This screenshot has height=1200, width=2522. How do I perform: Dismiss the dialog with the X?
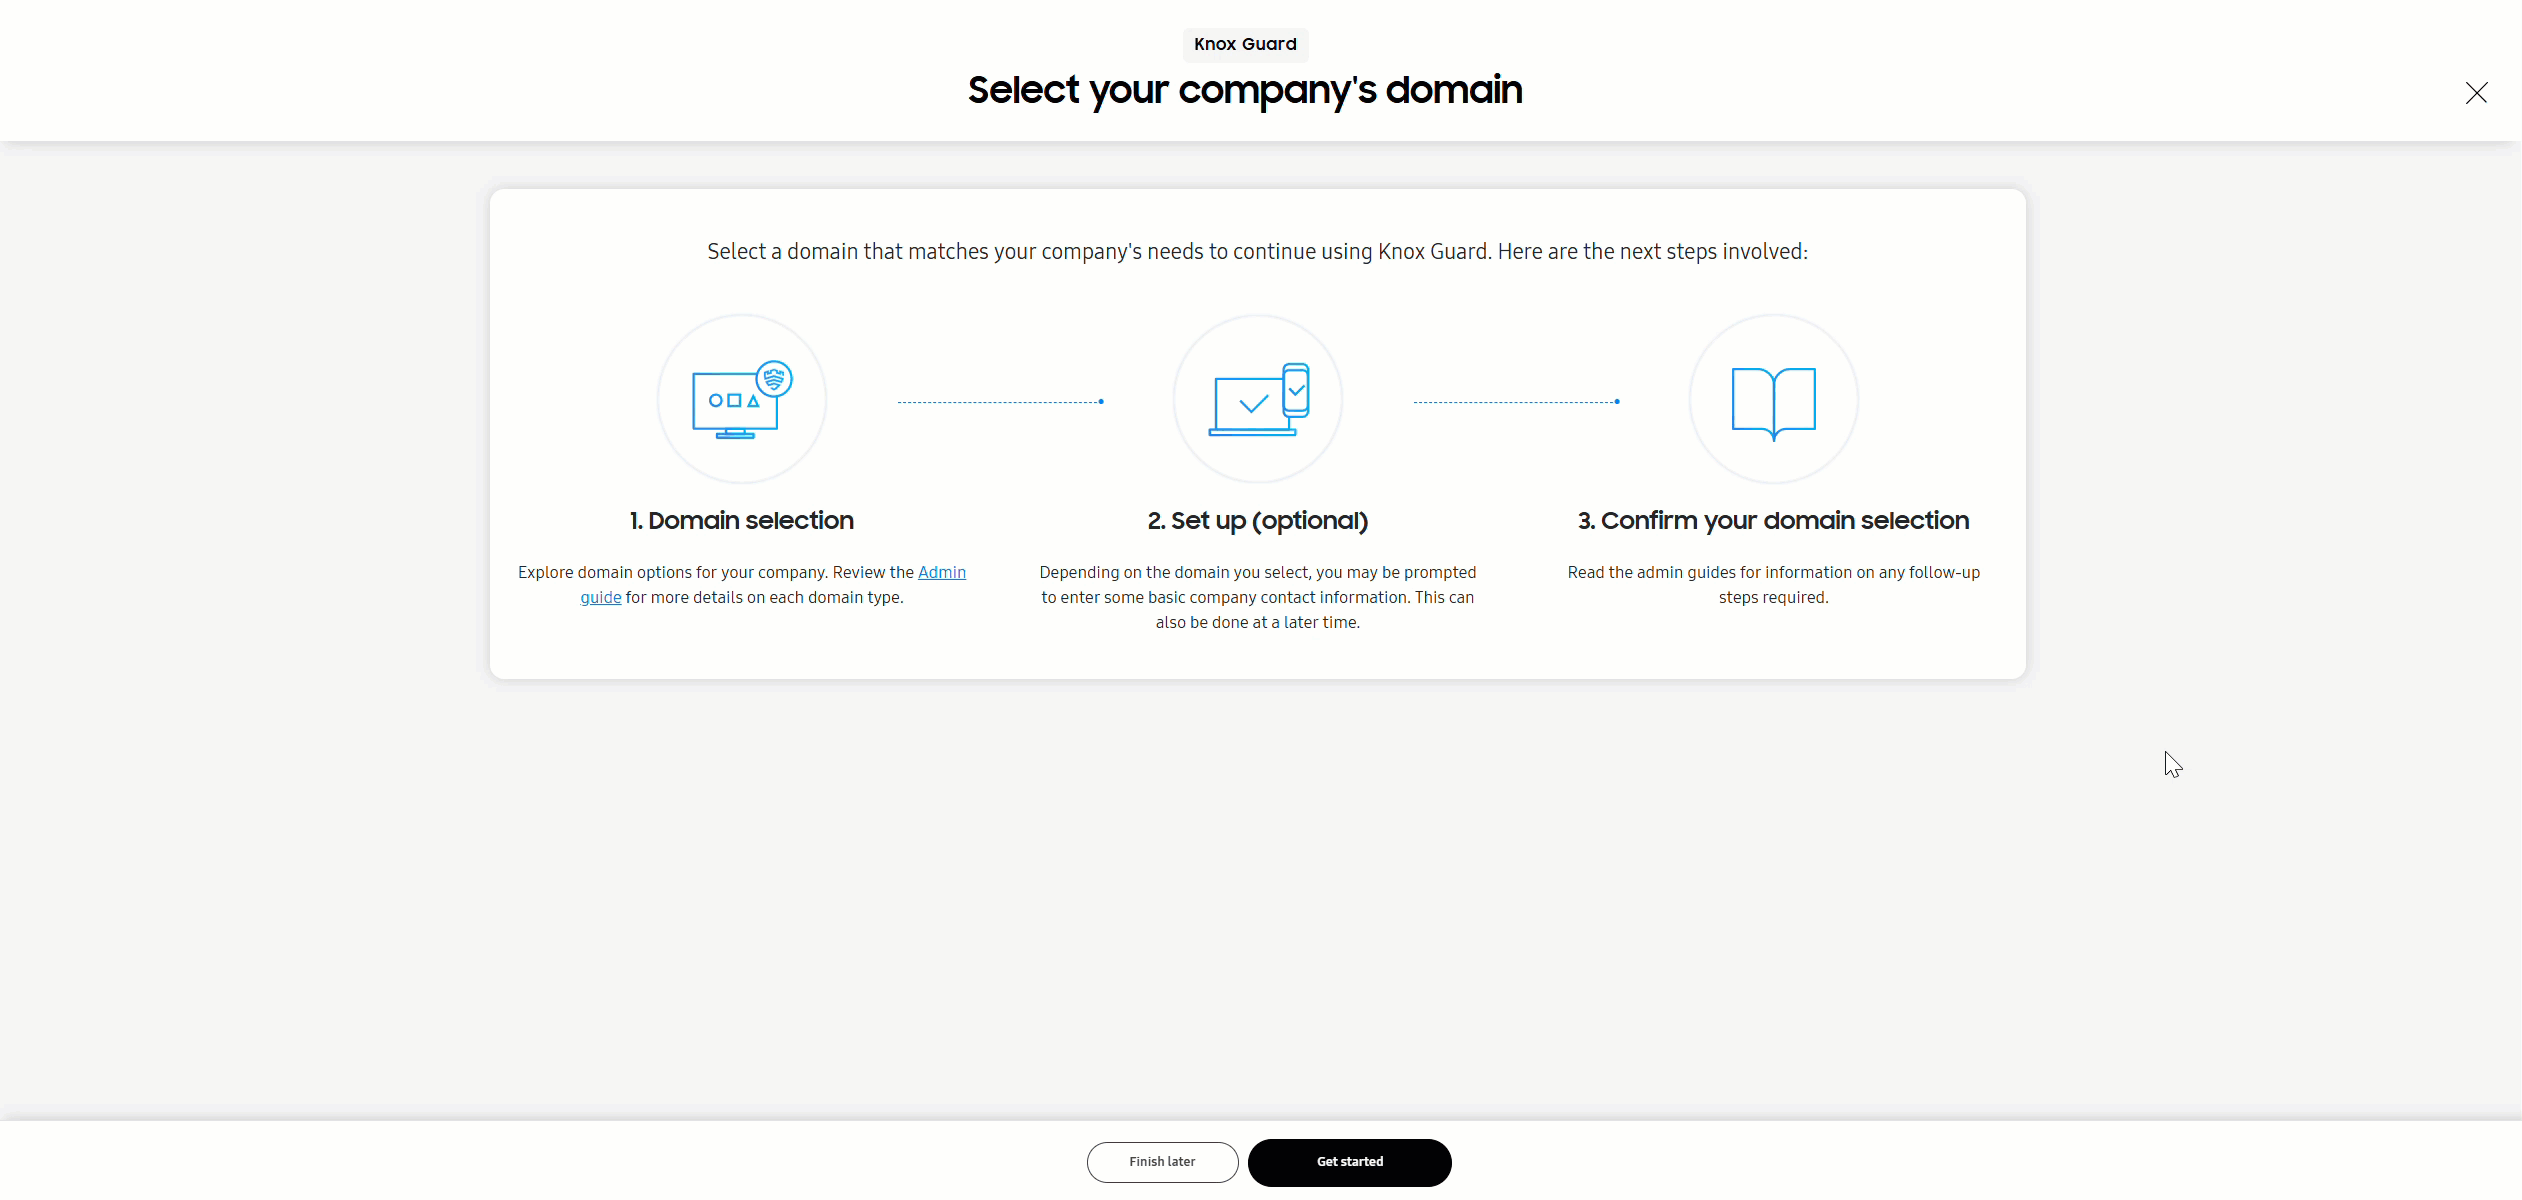coord(2476,92)
